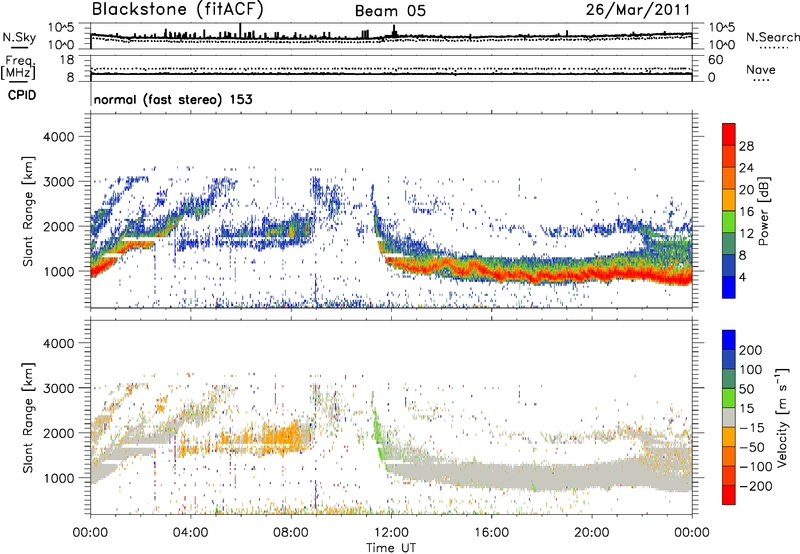Click the '100' label on Velocity colorbar
800x554 pixels.
[751, 370]
